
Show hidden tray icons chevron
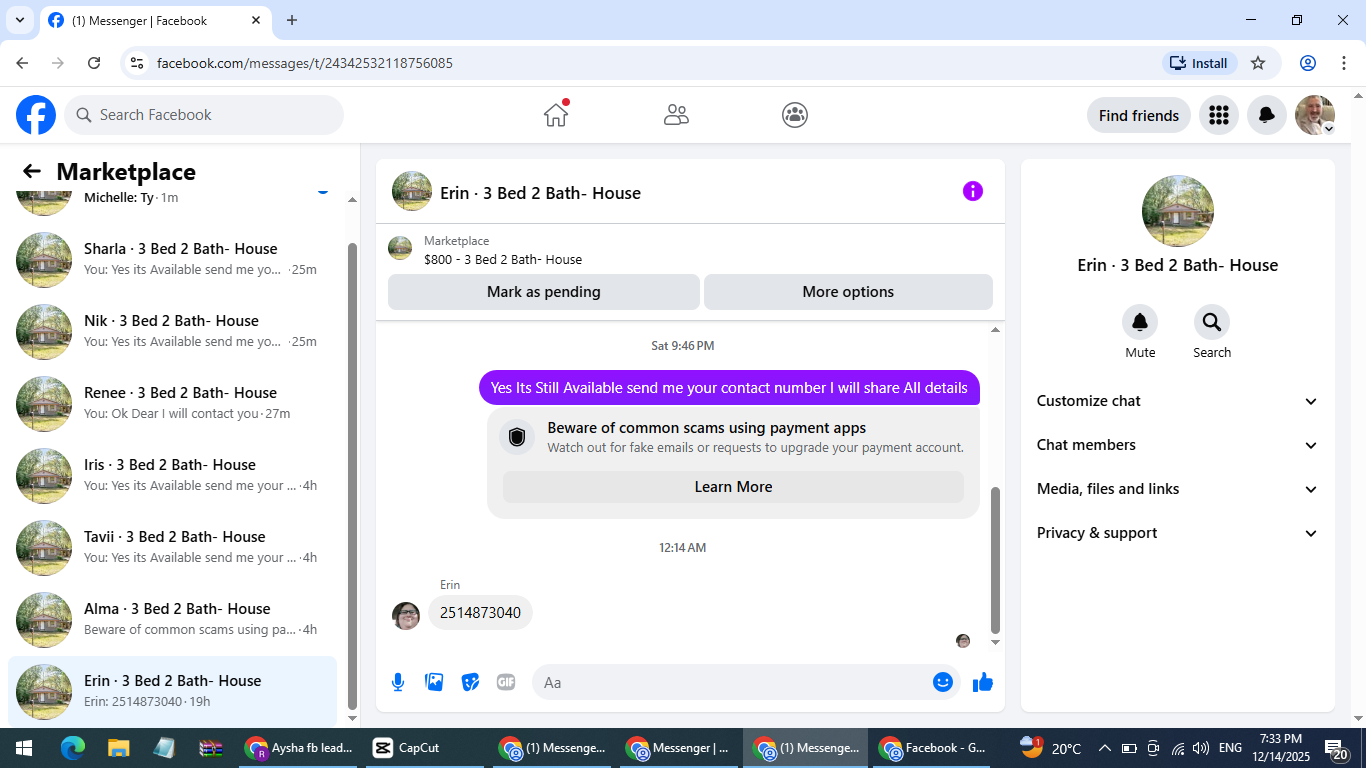coord(1105,748)
